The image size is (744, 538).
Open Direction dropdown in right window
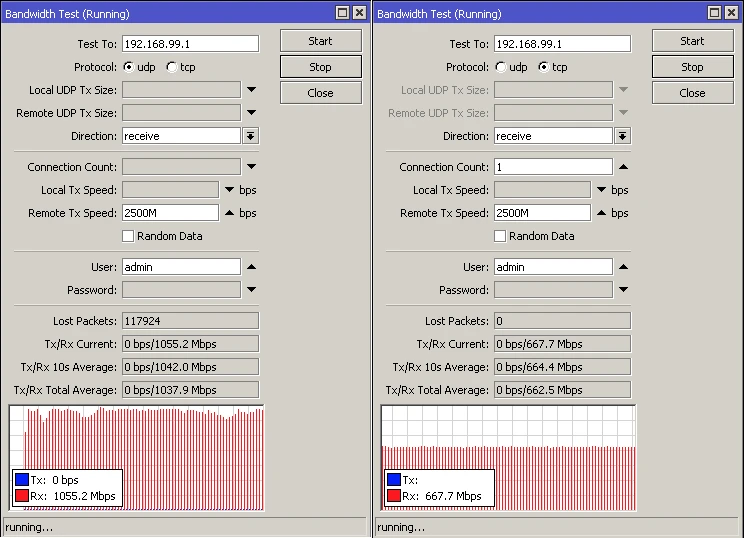[623, 136]
